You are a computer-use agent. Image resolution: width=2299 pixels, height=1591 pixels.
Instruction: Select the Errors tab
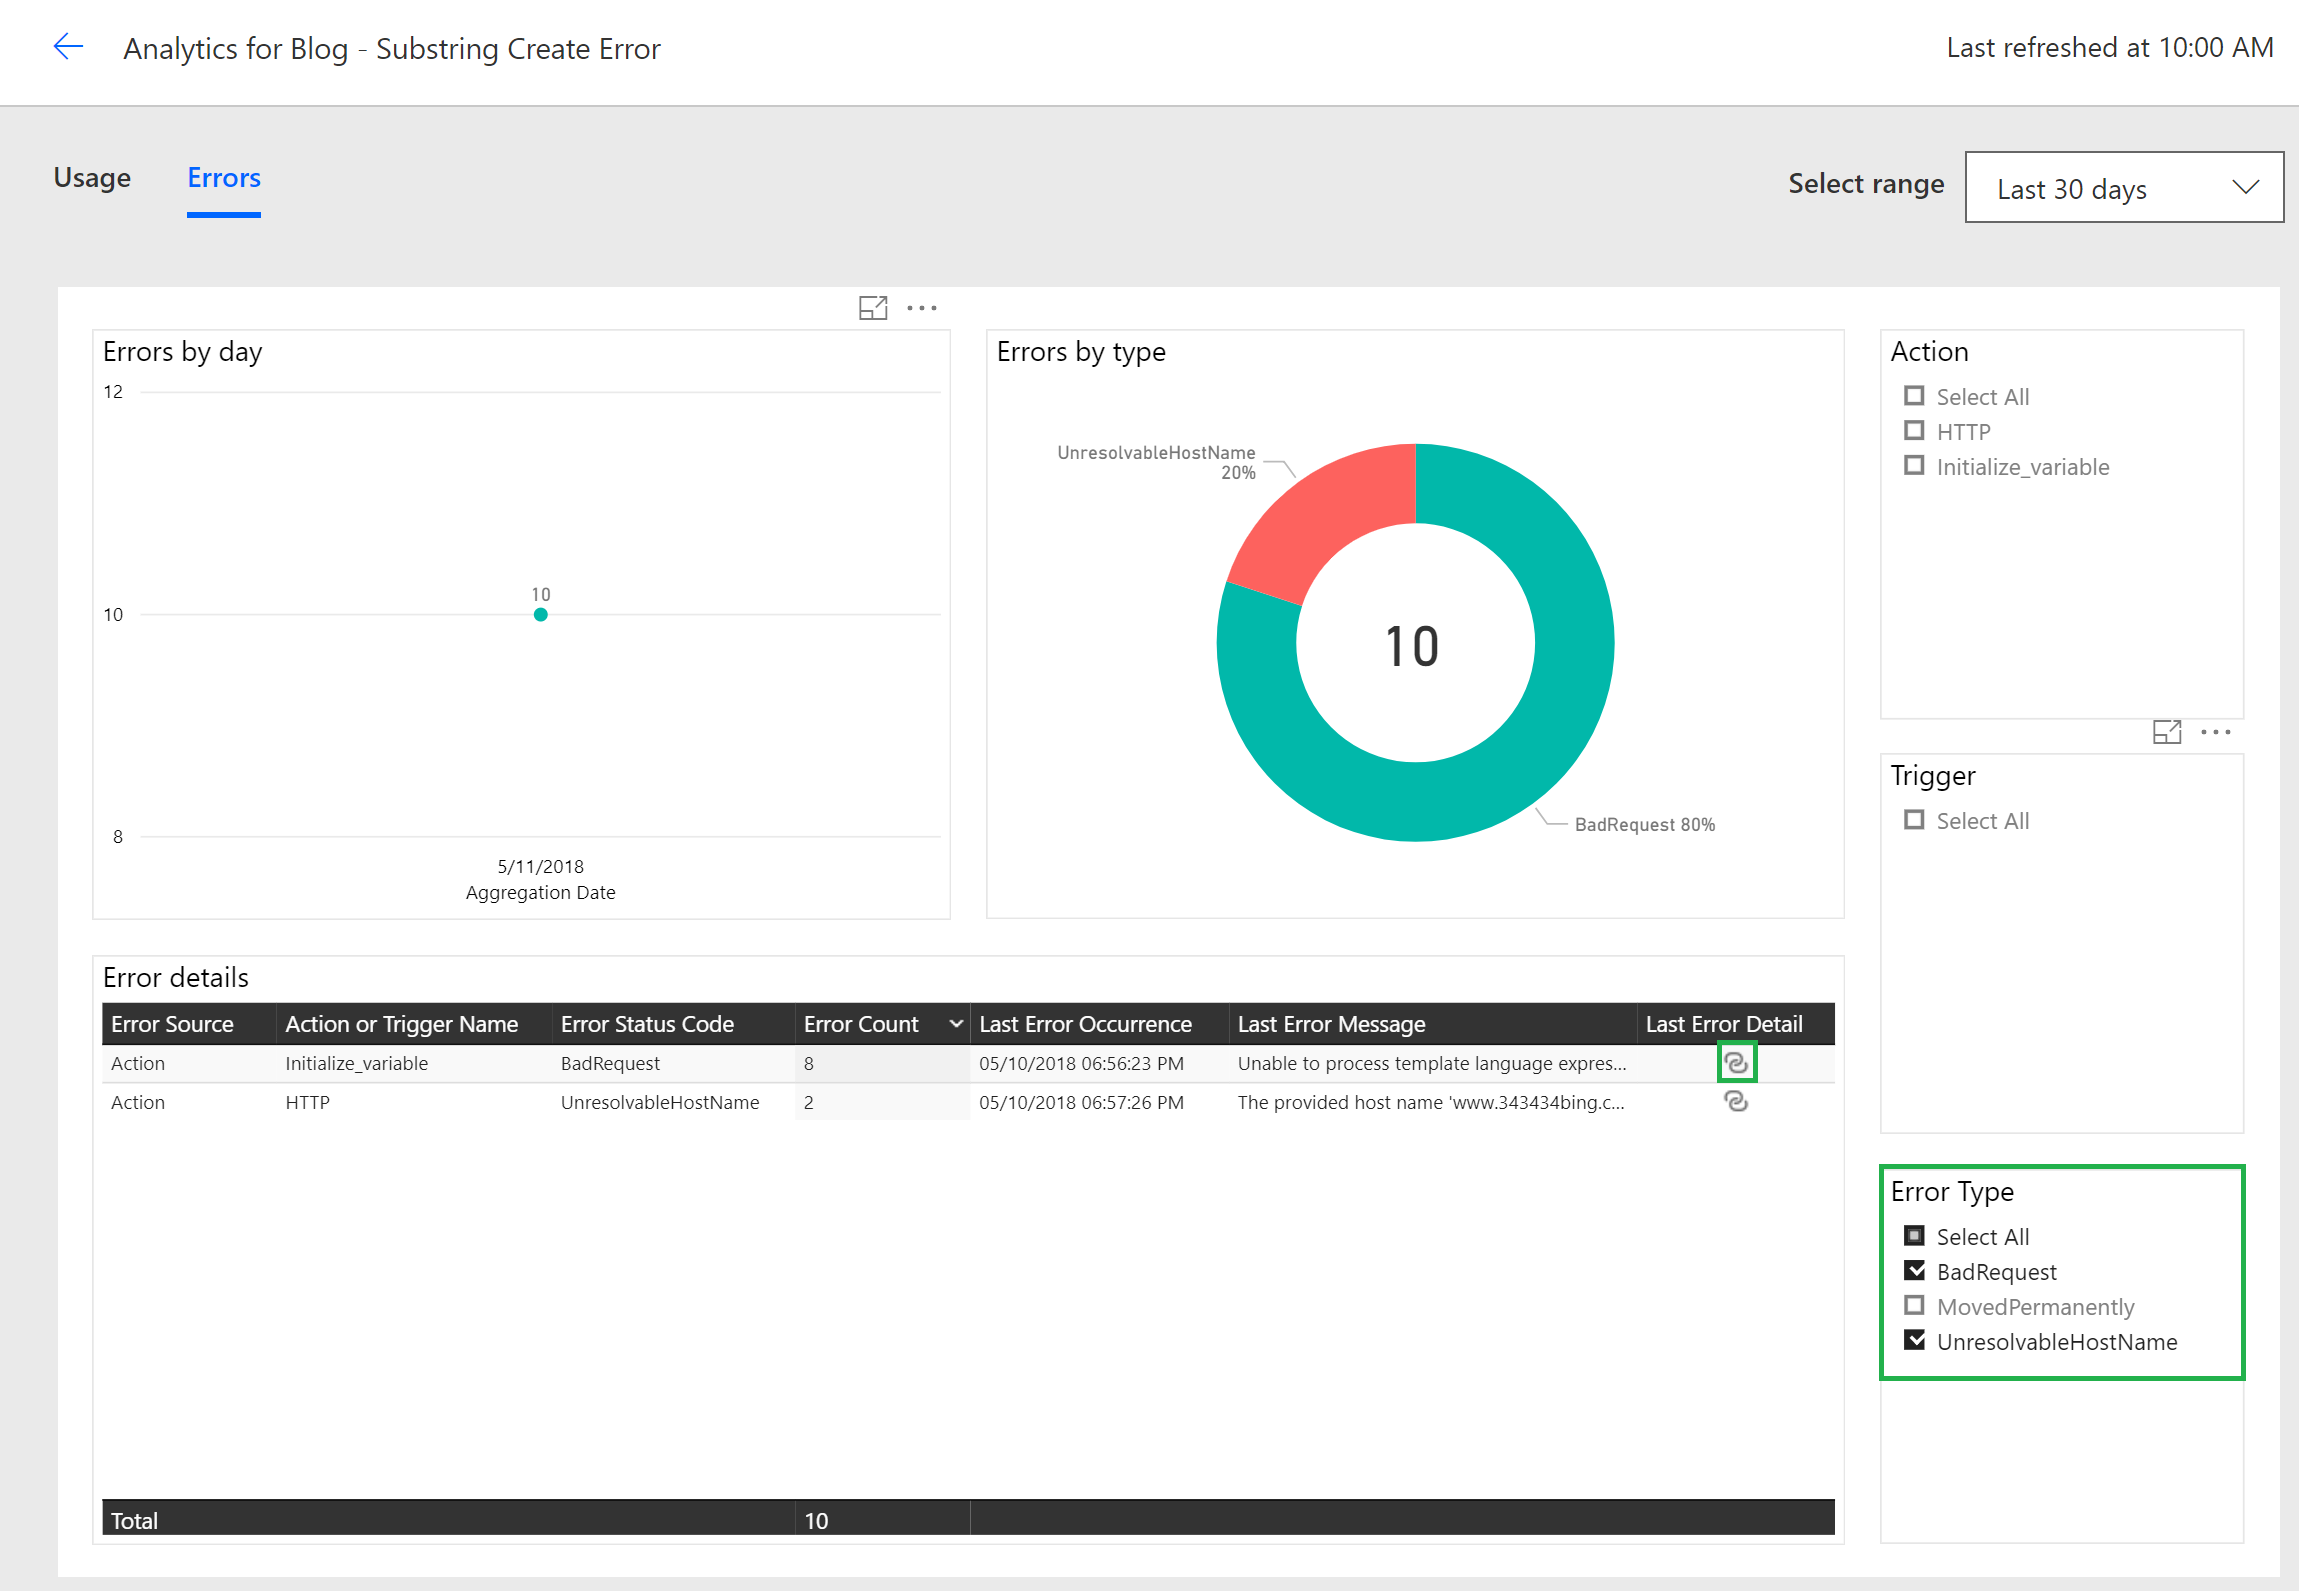tap(223, 178)
